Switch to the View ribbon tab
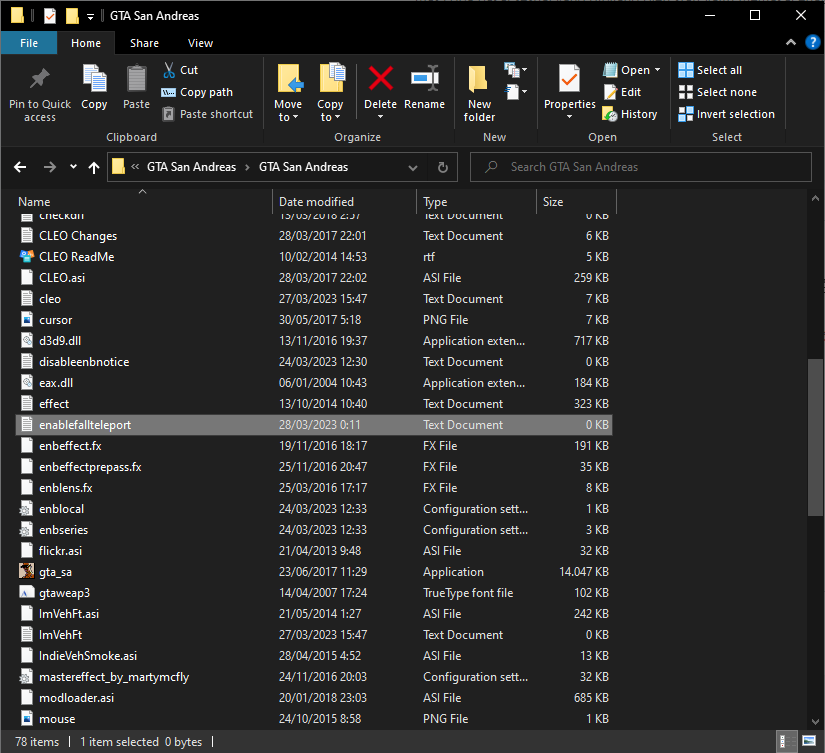Viewport: 825px width, 753px height. 200,43
